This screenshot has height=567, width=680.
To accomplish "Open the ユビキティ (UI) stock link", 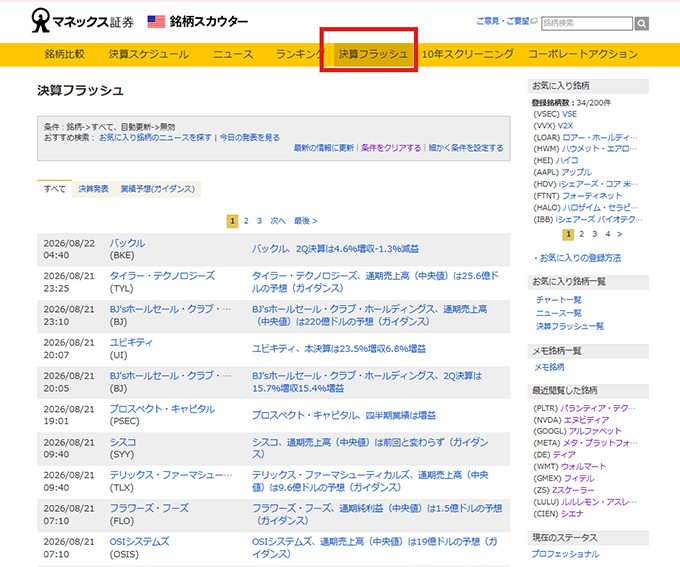I will point(131,343).
